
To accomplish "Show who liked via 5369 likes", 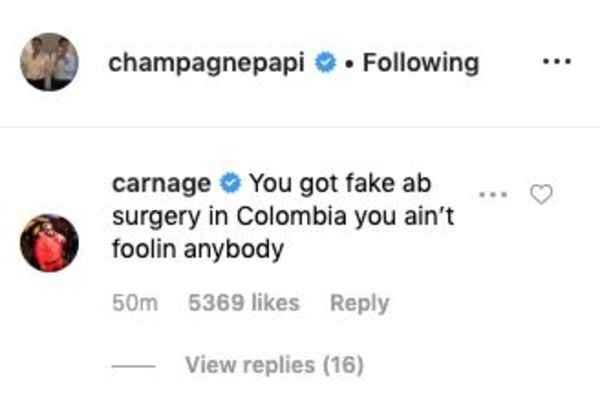I will (x=244, y=303).
